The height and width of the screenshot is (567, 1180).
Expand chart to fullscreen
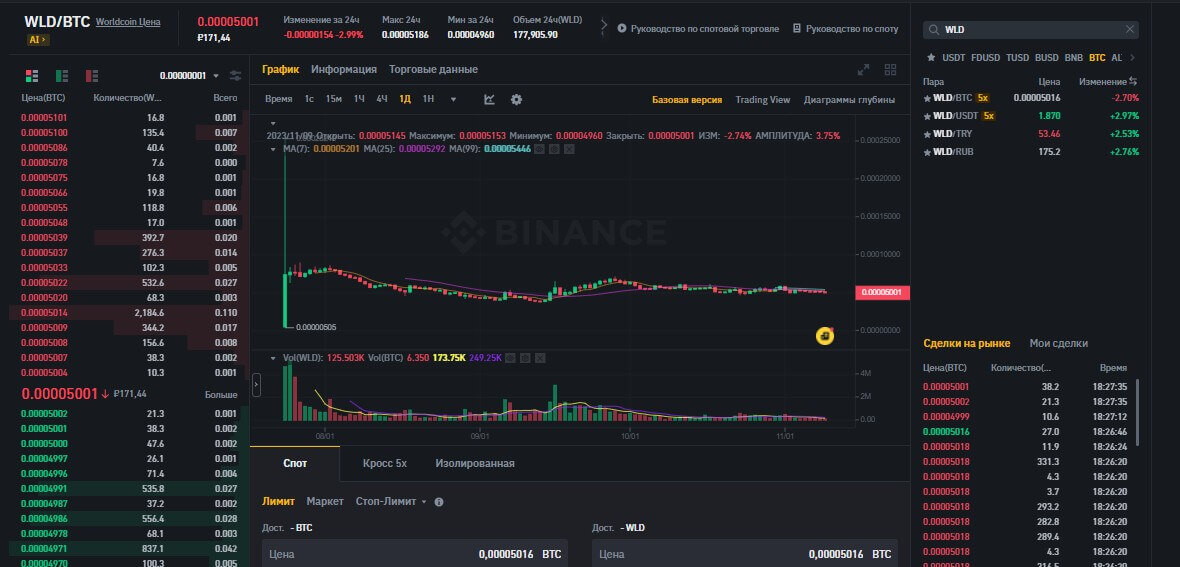pyautogui.click(x=863, y=70)
